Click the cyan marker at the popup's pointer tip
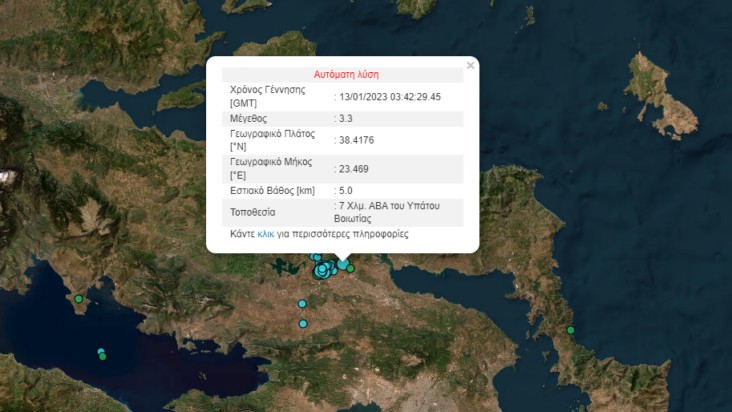Viewport: 732px width, 412px height. (x=342, y=264)
